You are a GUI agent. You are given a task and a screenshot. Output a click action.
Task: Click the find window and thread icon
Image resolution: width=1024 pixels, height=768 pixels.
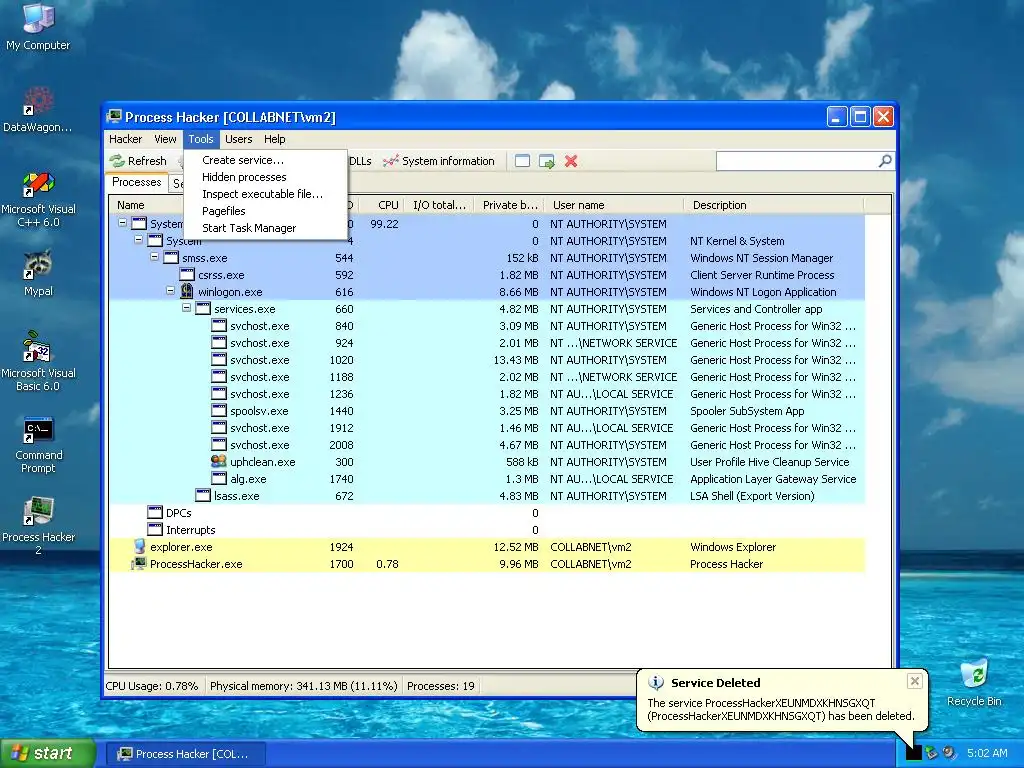[547, 161]
